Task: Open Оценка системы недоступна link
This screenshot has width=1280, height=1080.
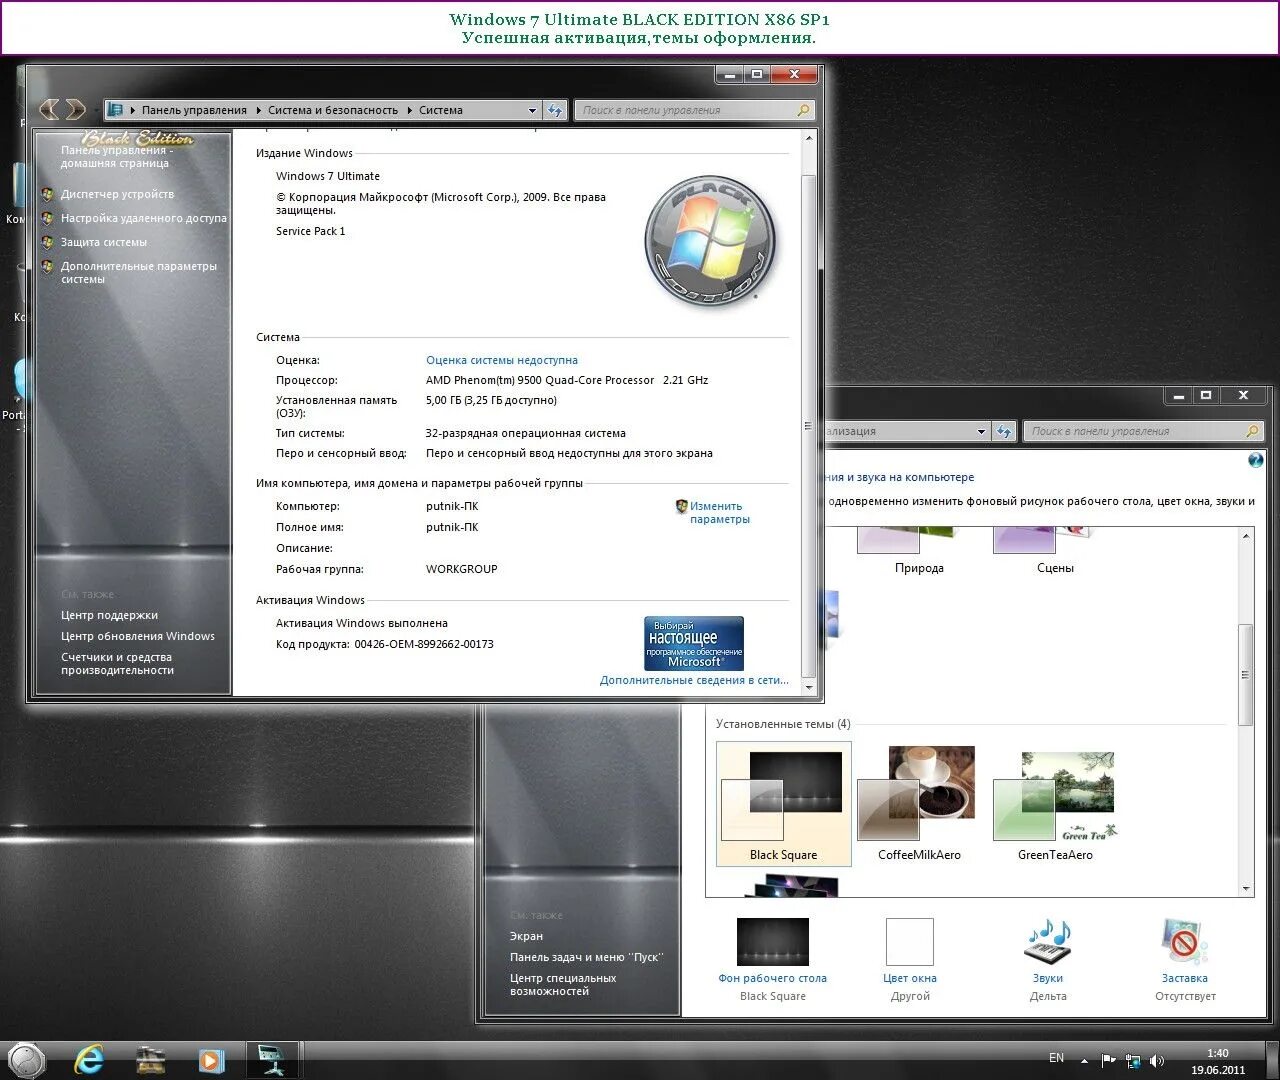Action: [x=502, y=360]
